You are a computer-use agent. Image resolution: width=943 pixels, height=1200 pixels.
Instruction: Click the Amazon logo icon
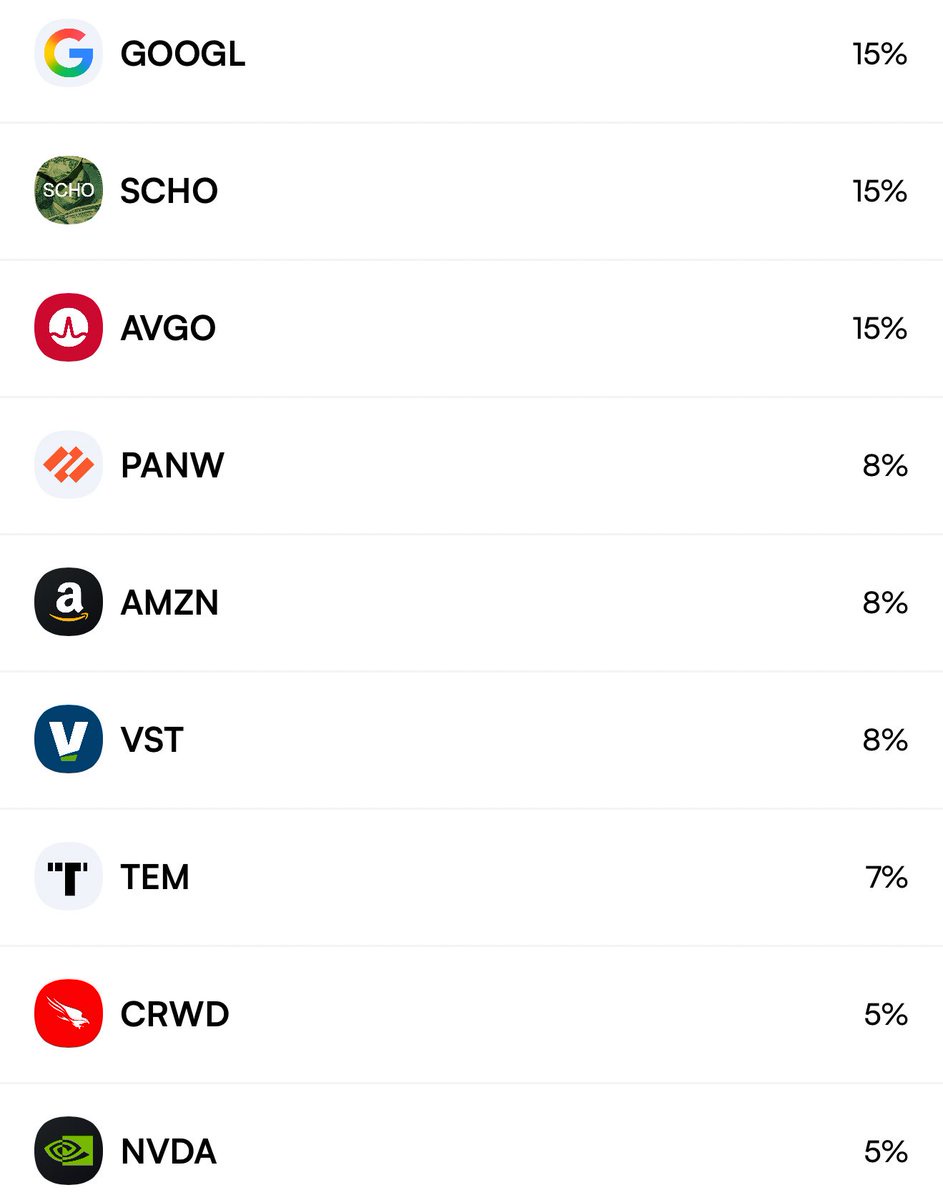click(68, 602)
